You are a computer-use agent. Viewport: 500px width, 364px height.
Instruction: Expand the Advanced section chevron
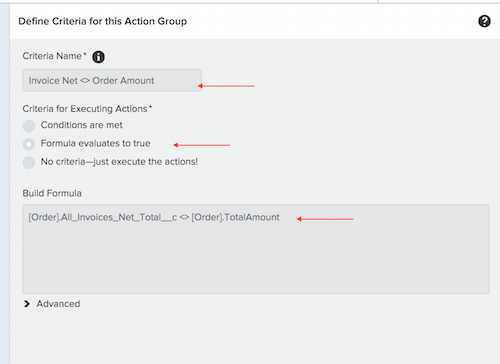click(27, 304)
